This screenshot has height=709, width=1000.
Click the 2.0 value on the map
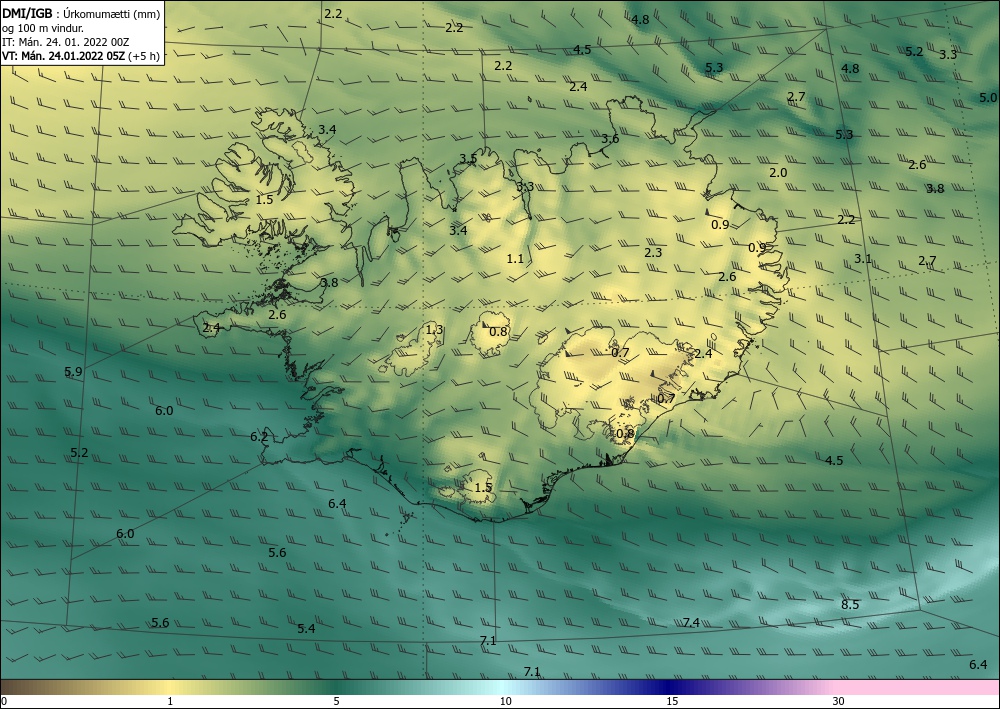pyautogui.click(x=778, y=173)
